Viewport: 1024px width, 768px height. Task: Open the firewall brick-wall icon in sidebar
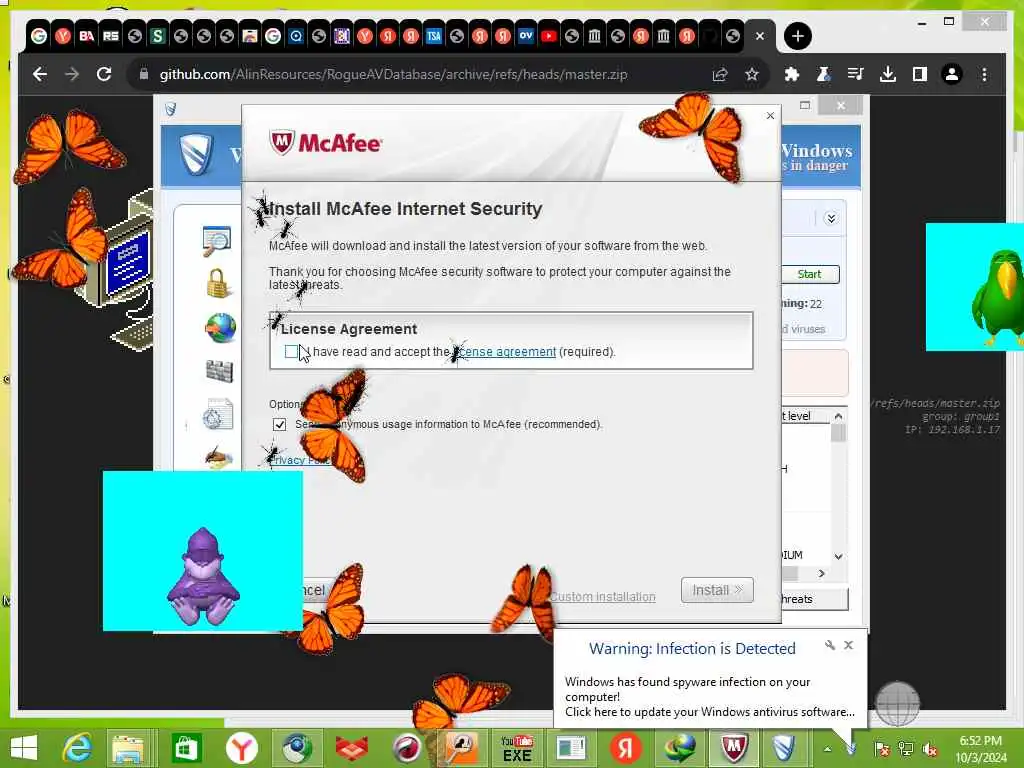219,371
